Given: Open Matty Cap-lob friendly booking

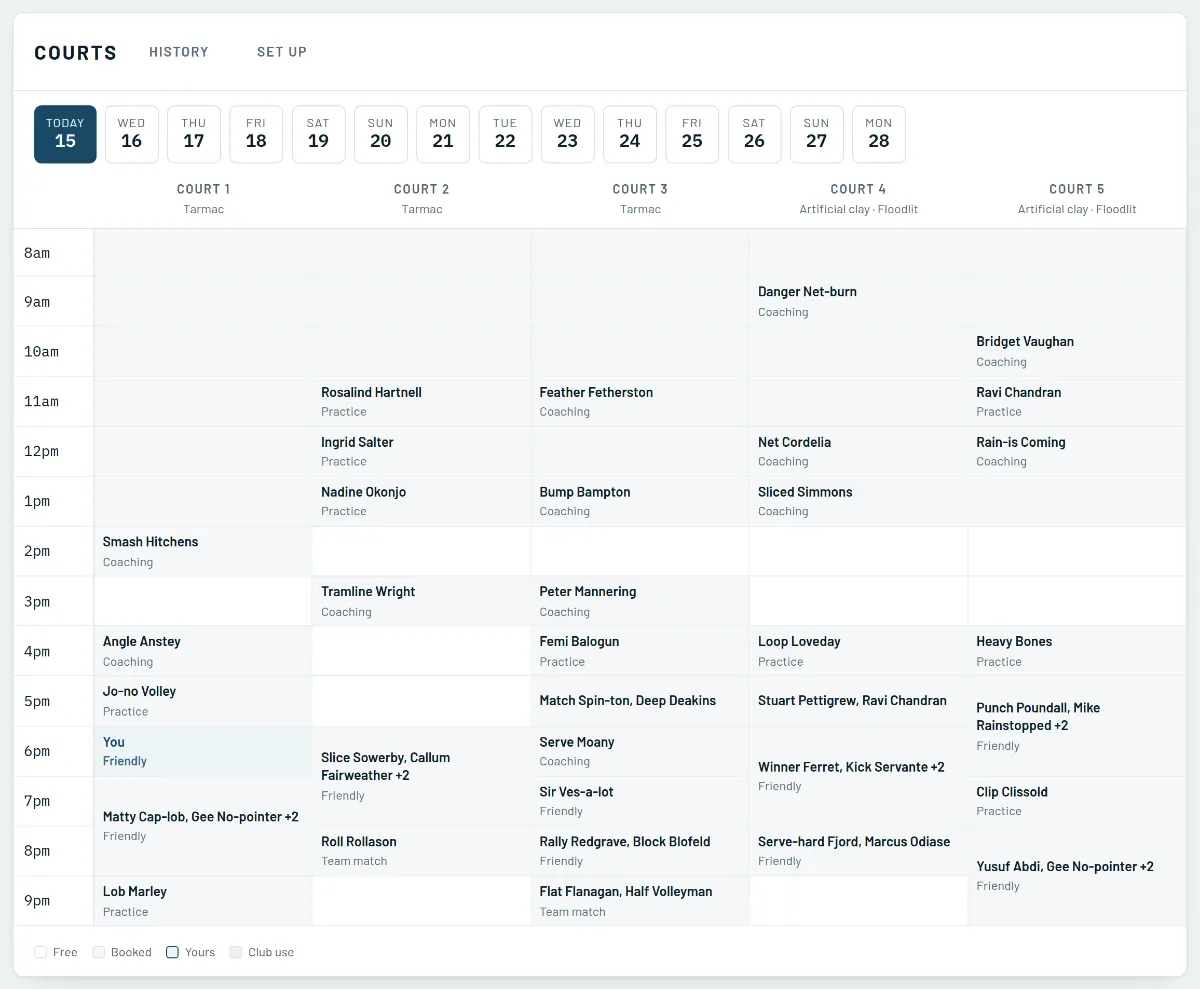Looking at the screenshot, I should [x=203, y=826].
